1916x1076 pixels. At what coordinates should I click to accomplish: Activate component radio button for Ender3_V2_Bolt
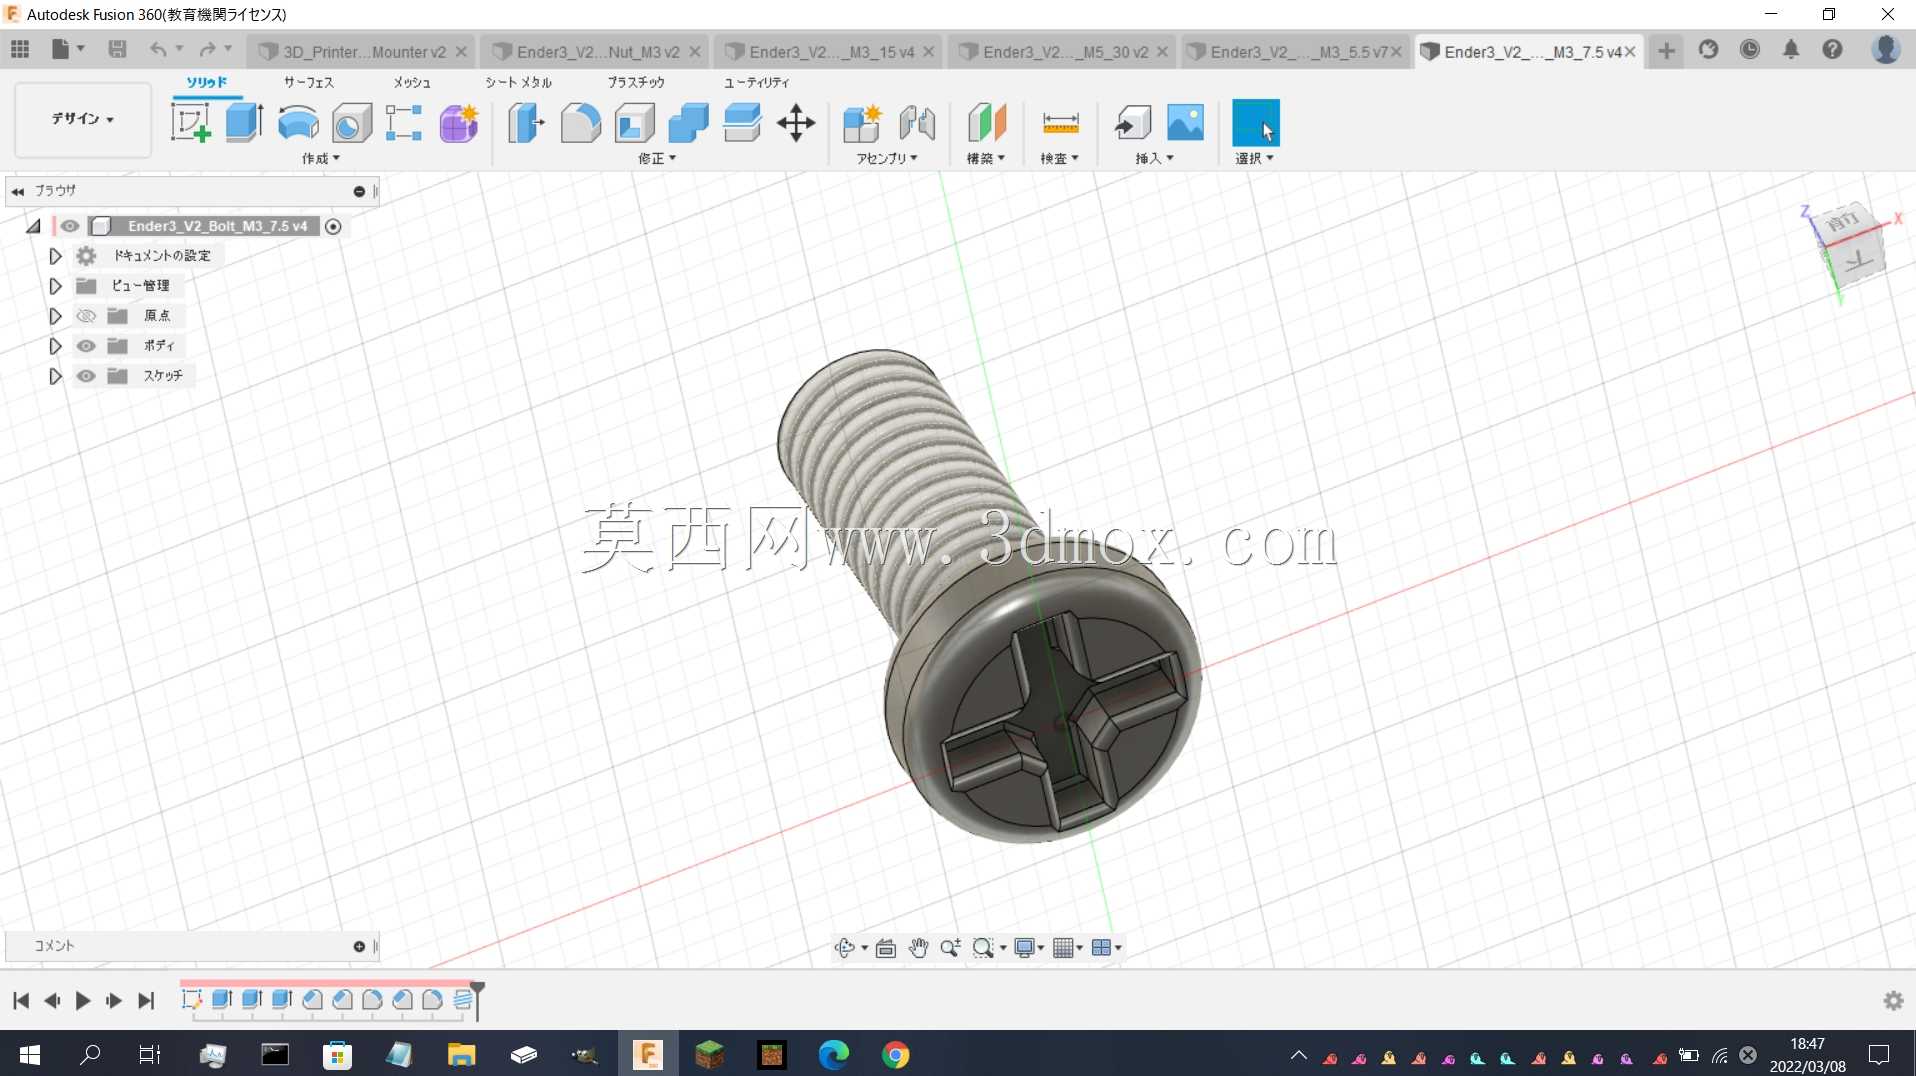click(334, 226)
